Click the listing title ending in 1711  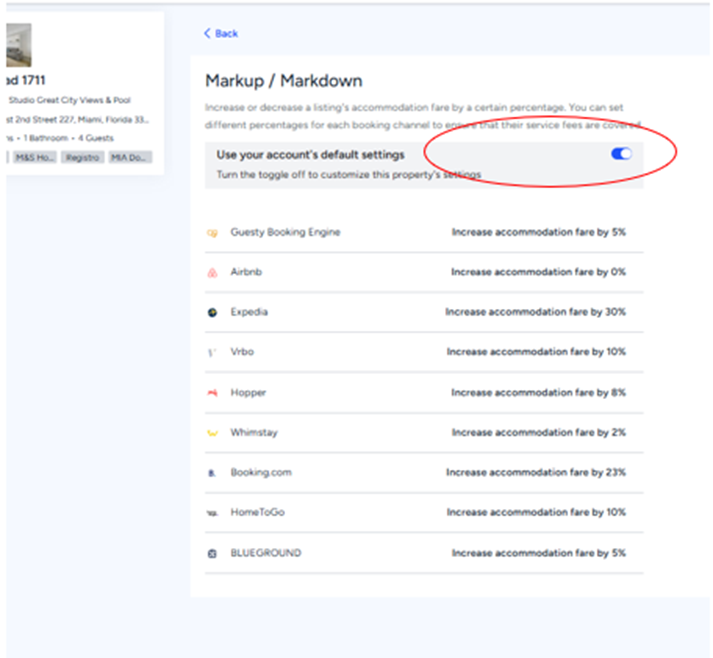point(26,80)
